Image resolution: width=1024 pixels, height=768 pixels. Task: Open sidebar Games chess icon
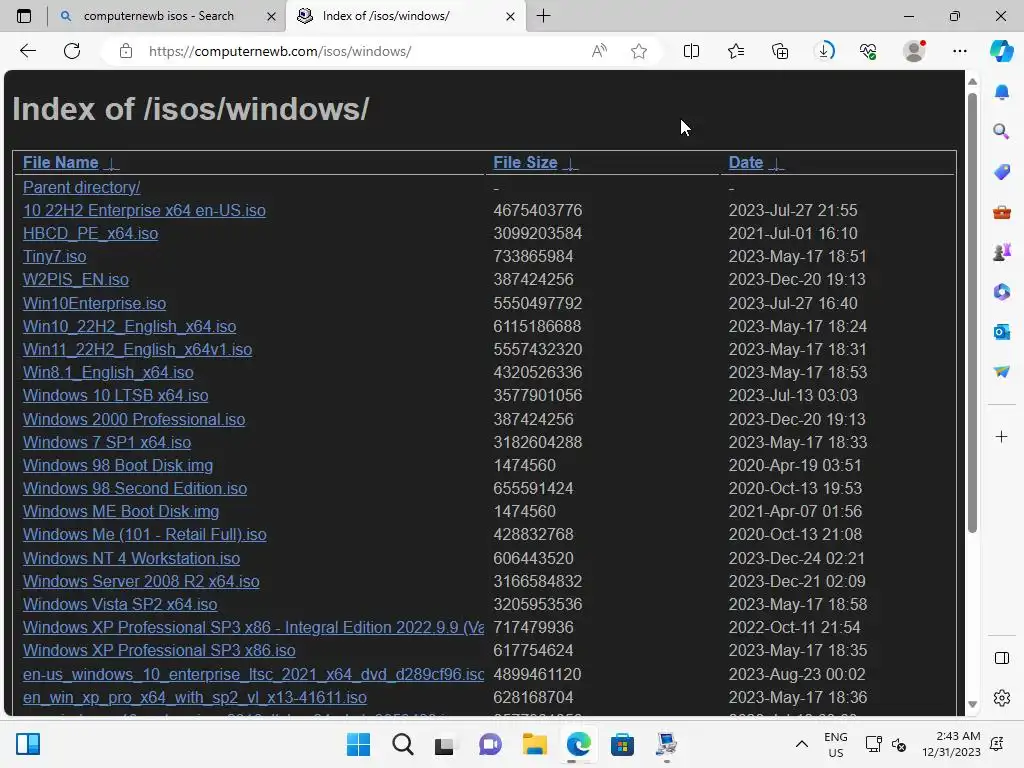[x=1002, y=251]
